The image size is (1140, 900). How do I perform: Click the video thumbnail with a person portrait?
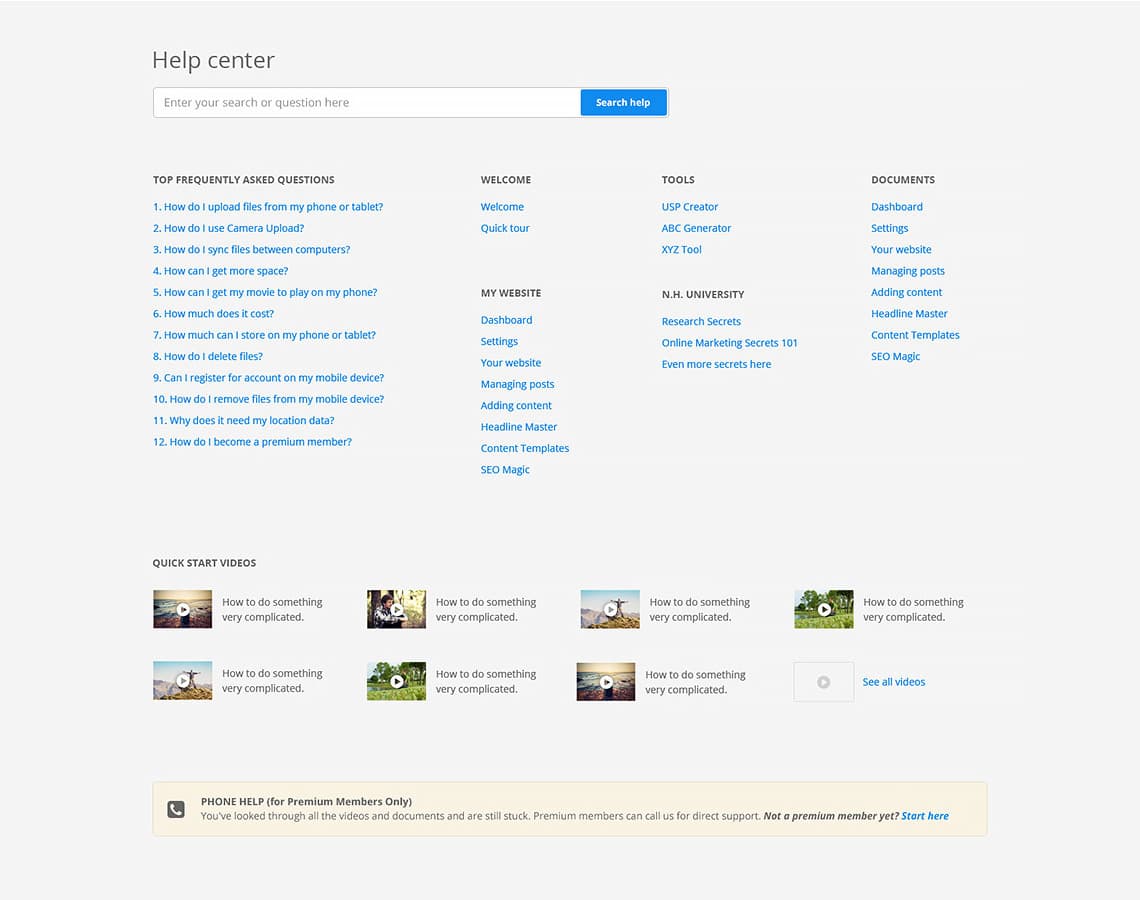(396, 608)
